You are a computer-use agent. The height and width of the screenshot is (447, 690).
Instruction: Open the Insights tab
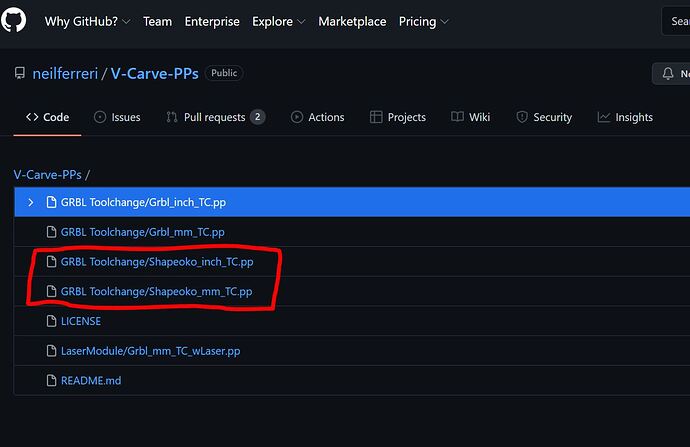click(625, 117)
